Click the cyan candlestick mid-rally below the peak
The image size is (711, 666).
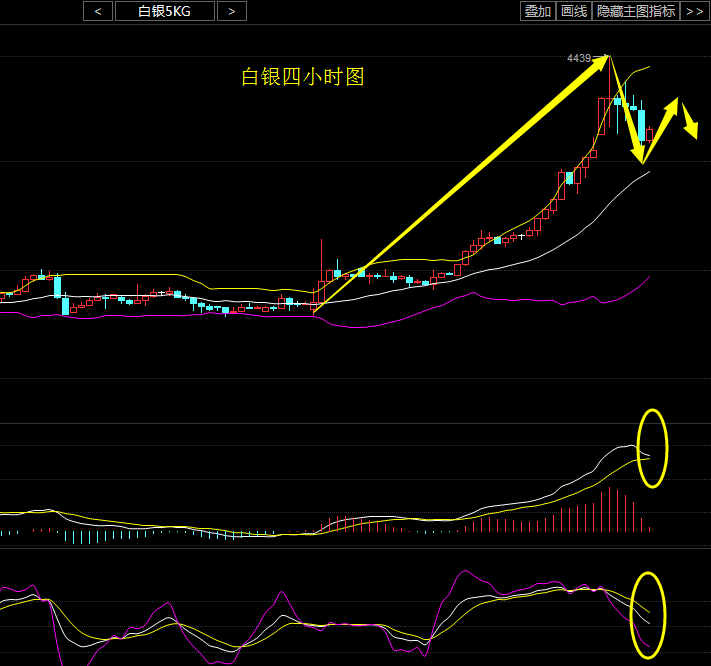[570, 178]
